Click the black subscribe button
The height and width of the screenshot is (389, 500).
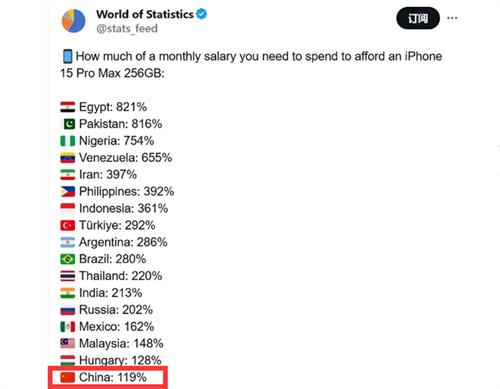click(x=418, y=18)
